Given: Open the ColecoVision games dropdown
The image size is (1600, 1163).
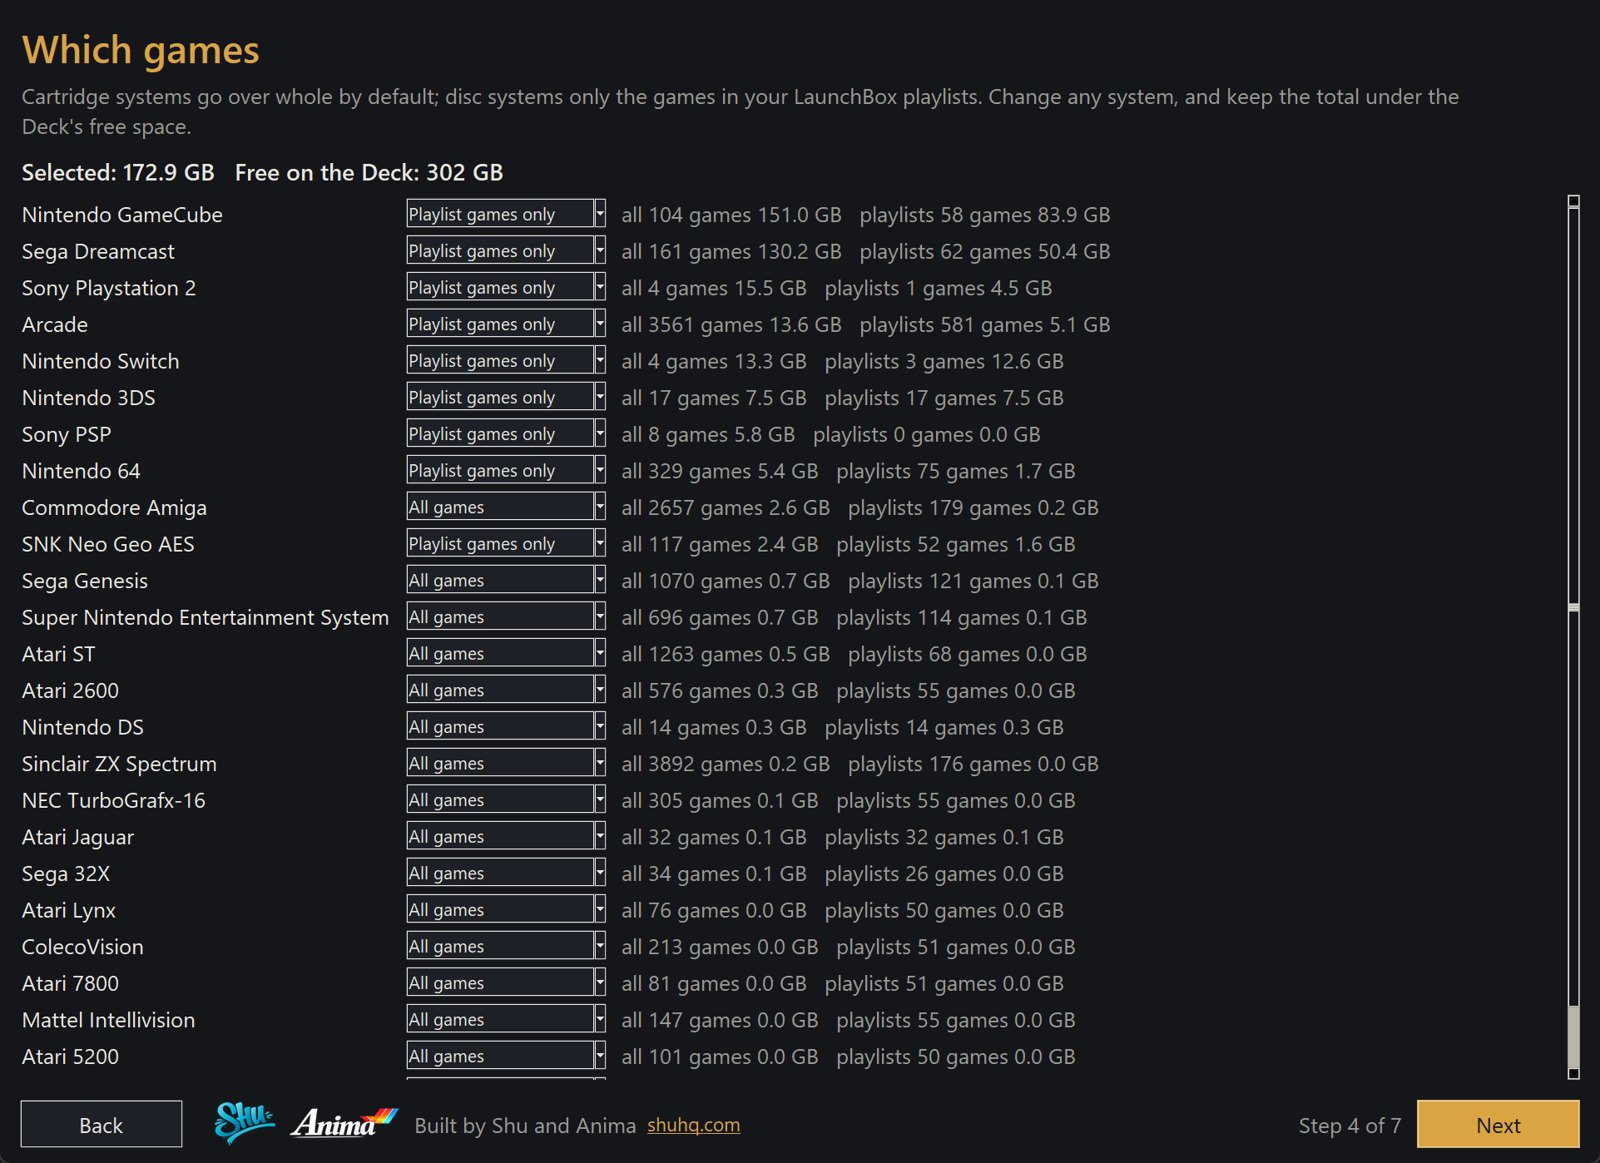Looking at the screenshot, I should click(506, 947).
